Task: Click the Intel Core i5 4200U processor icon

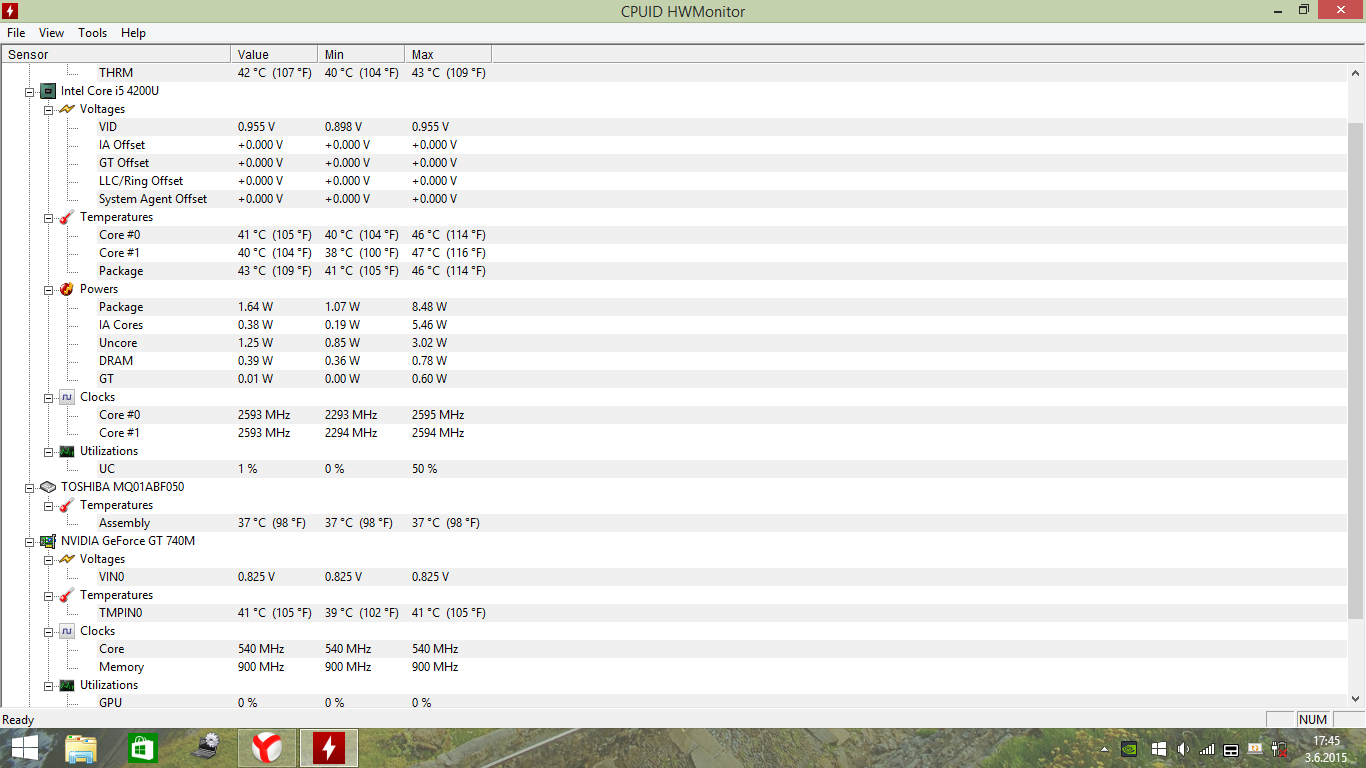Action: 48,91
